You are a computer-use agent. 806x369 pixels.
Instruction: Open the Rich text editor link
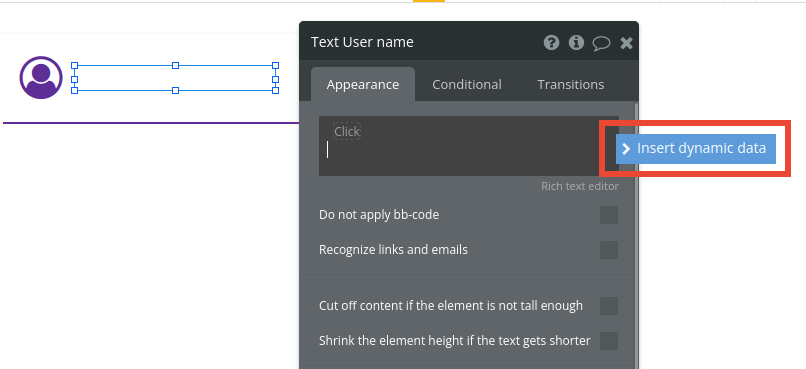579,186
